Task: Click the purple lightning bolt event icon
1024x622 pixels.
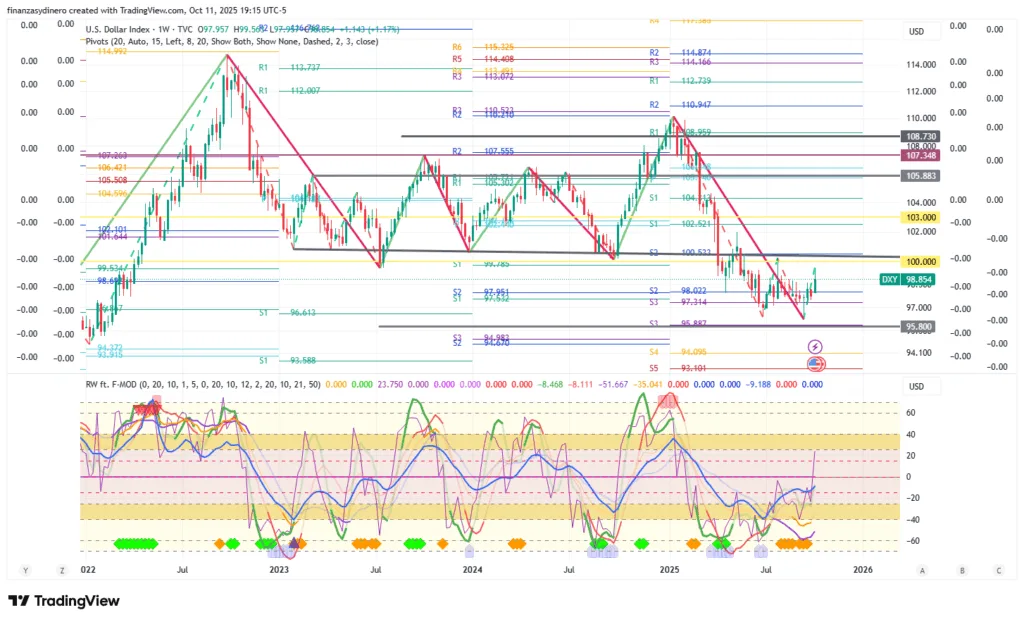Action: 814,346
